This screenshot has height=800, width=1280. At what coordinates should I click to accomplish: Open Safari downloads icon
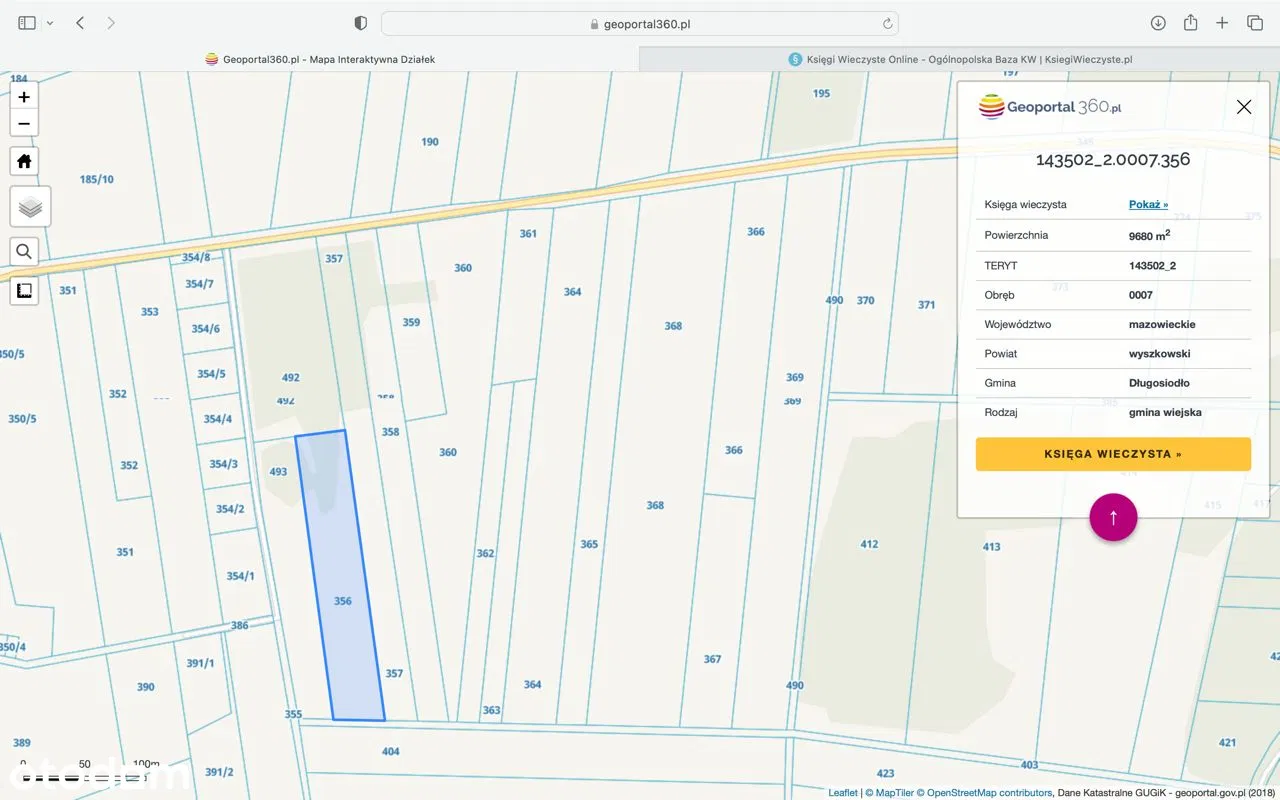(1158, 23)
